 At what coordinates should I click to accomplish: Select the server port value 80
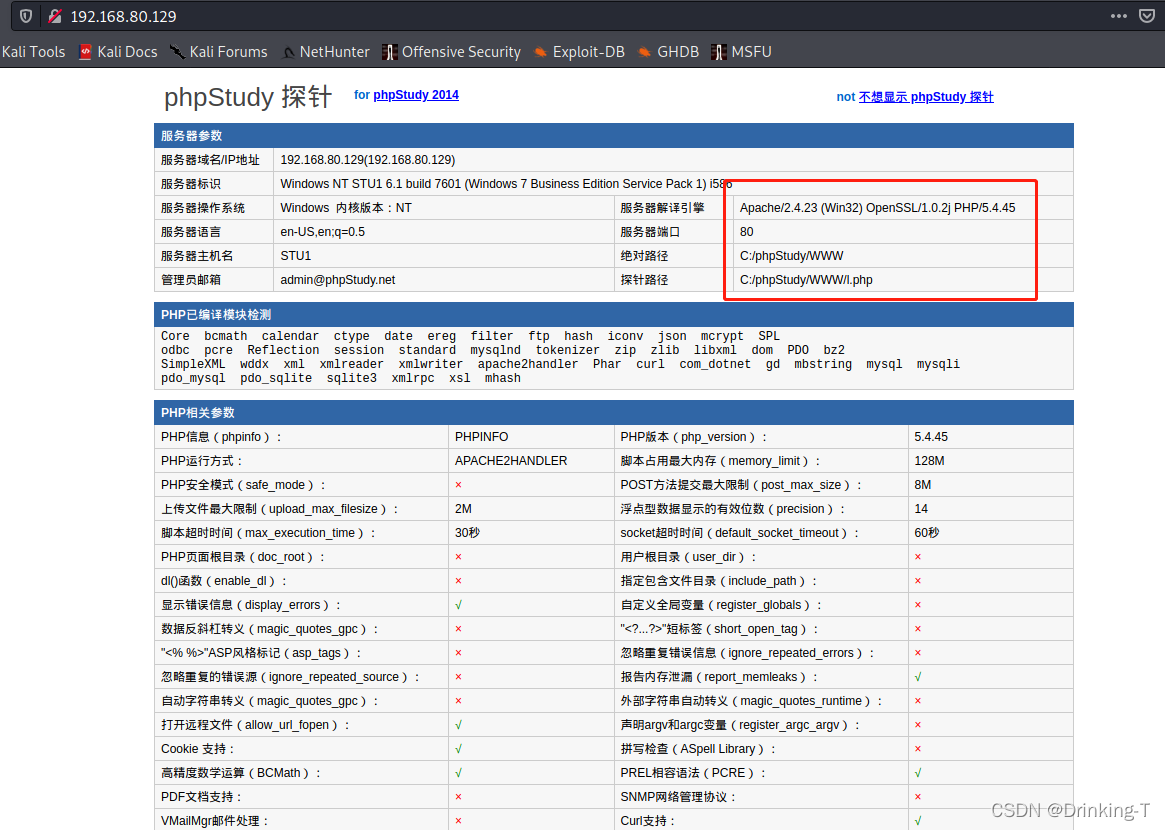coord(747,232)
